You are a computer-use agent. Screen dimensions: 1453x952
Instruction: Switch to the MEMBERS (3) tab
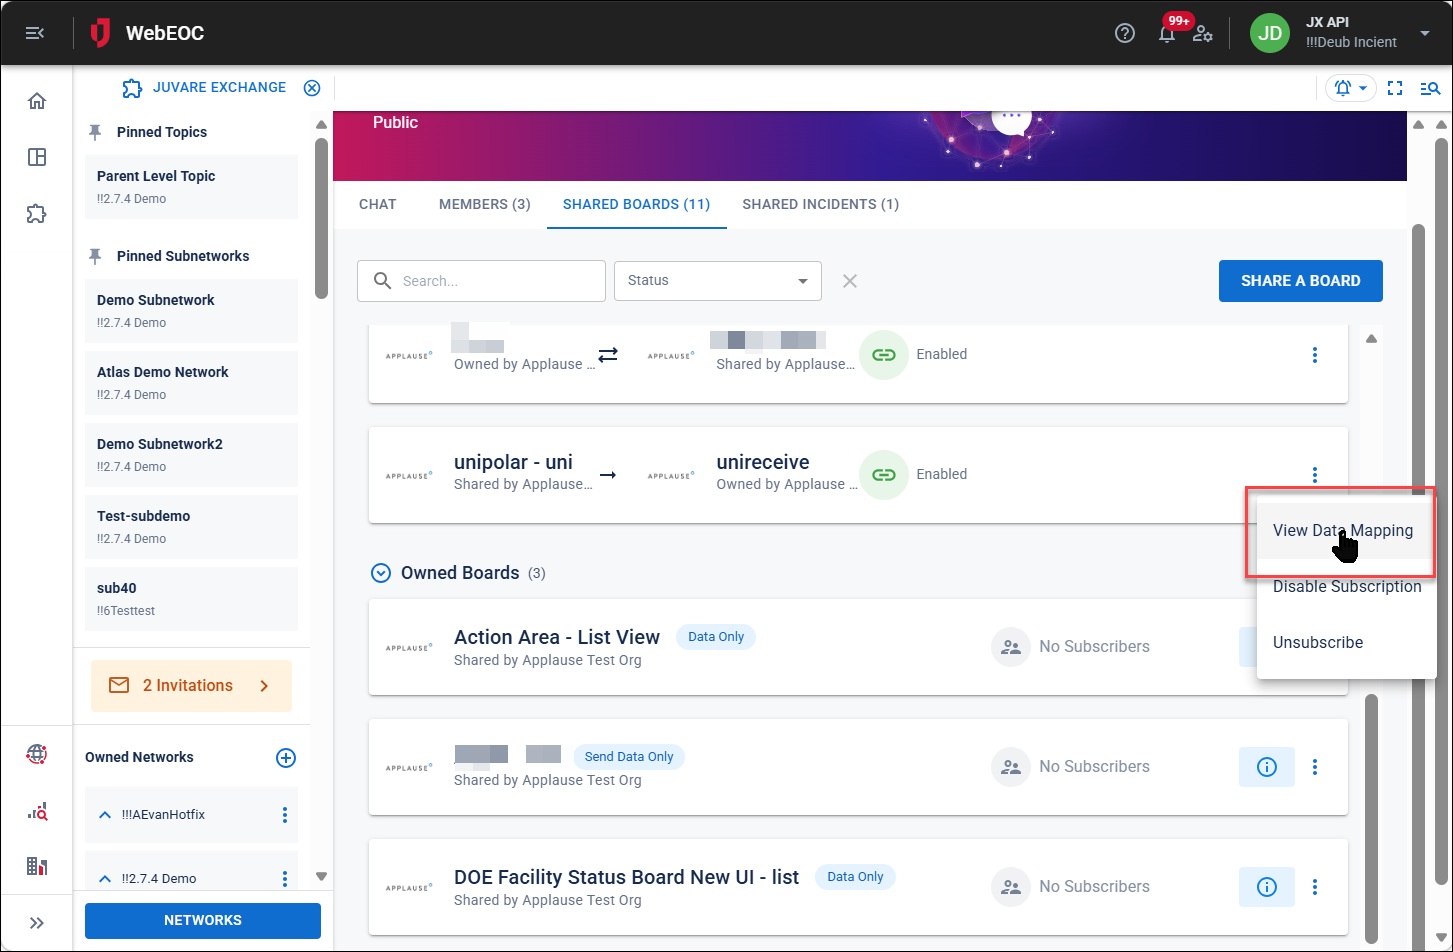point(485,204)
